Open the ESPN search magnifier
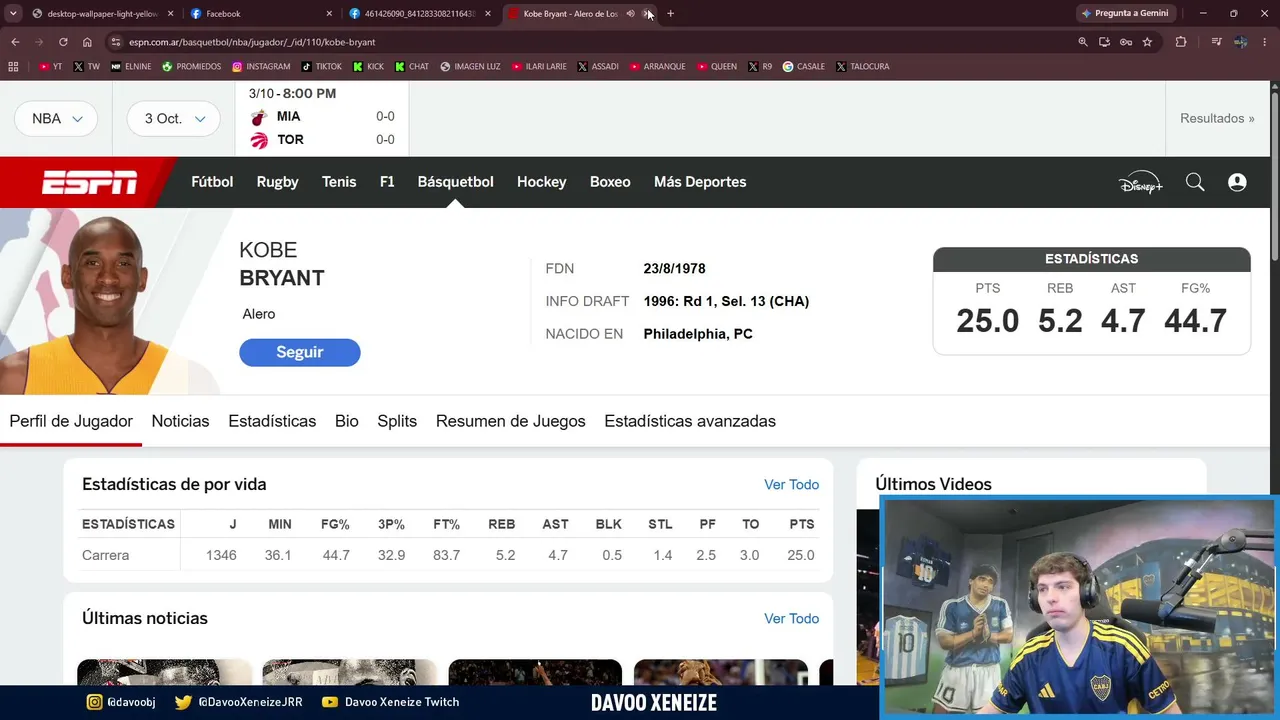1280x720 pixels. point(1195,182)
